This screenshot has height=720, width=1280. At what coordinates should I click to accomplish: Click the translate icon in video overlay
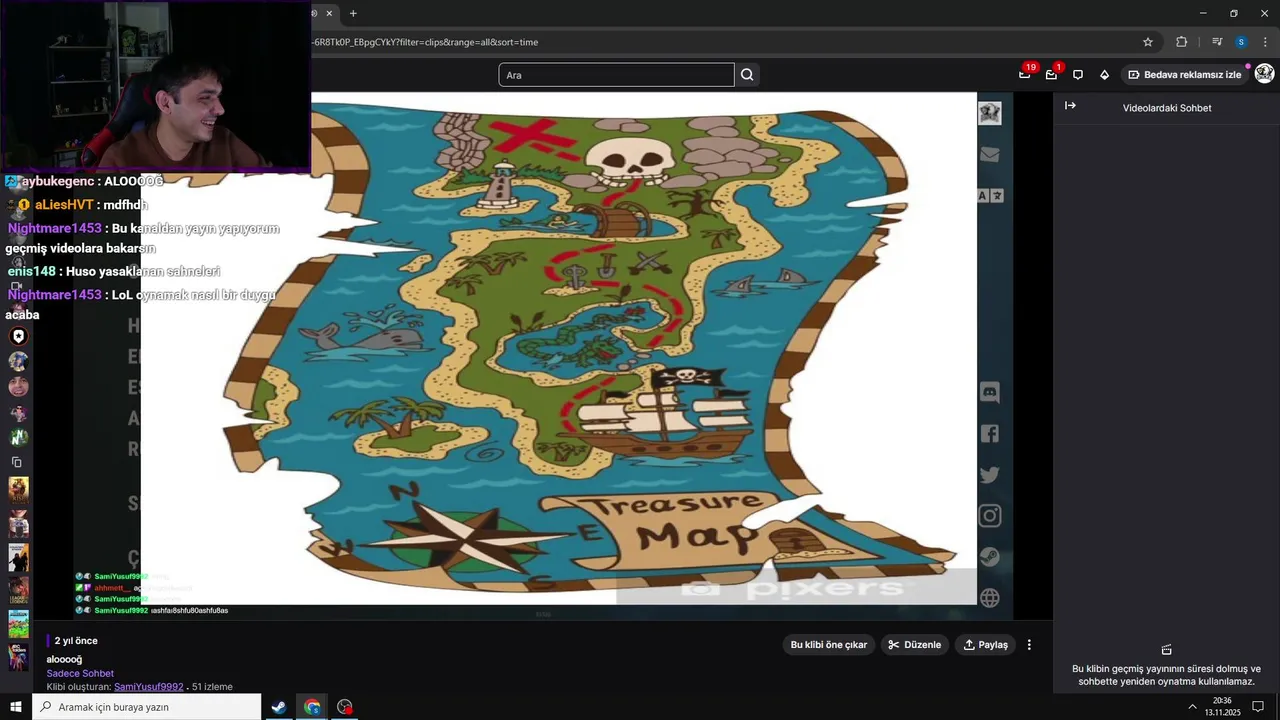click(x=990, y=196)
